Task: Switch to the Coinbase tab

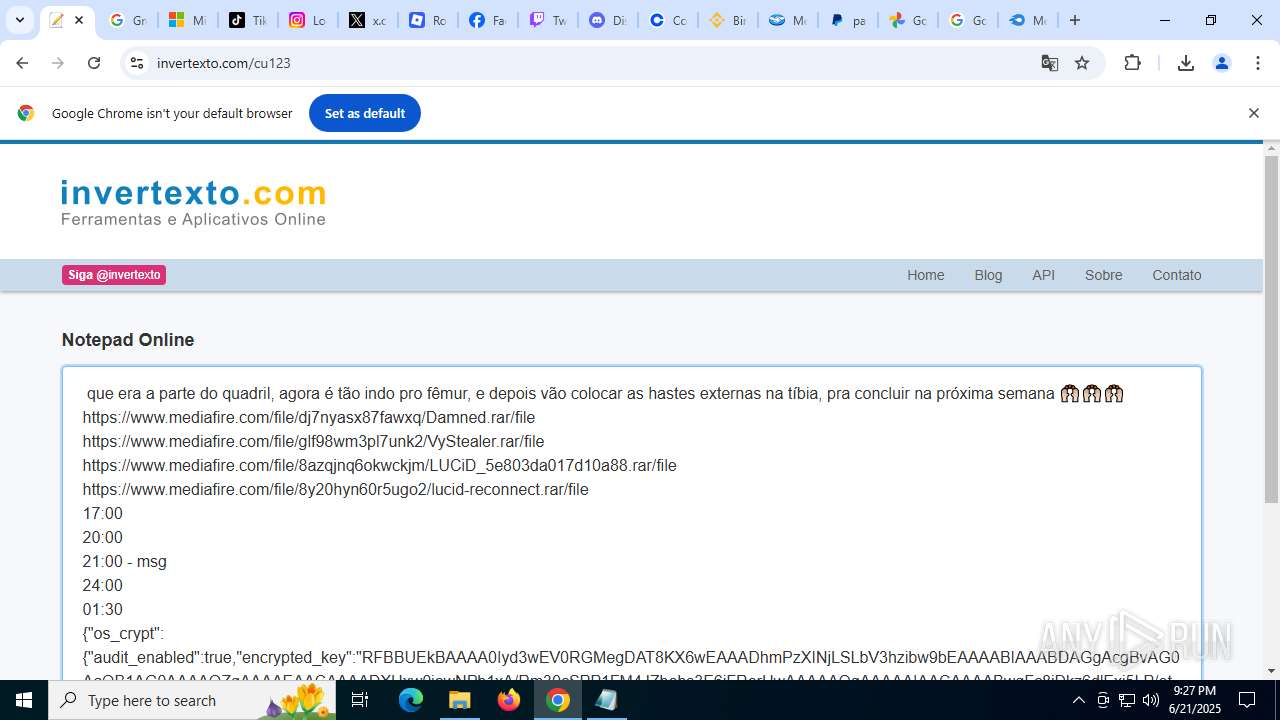Action: click(667, 20)
